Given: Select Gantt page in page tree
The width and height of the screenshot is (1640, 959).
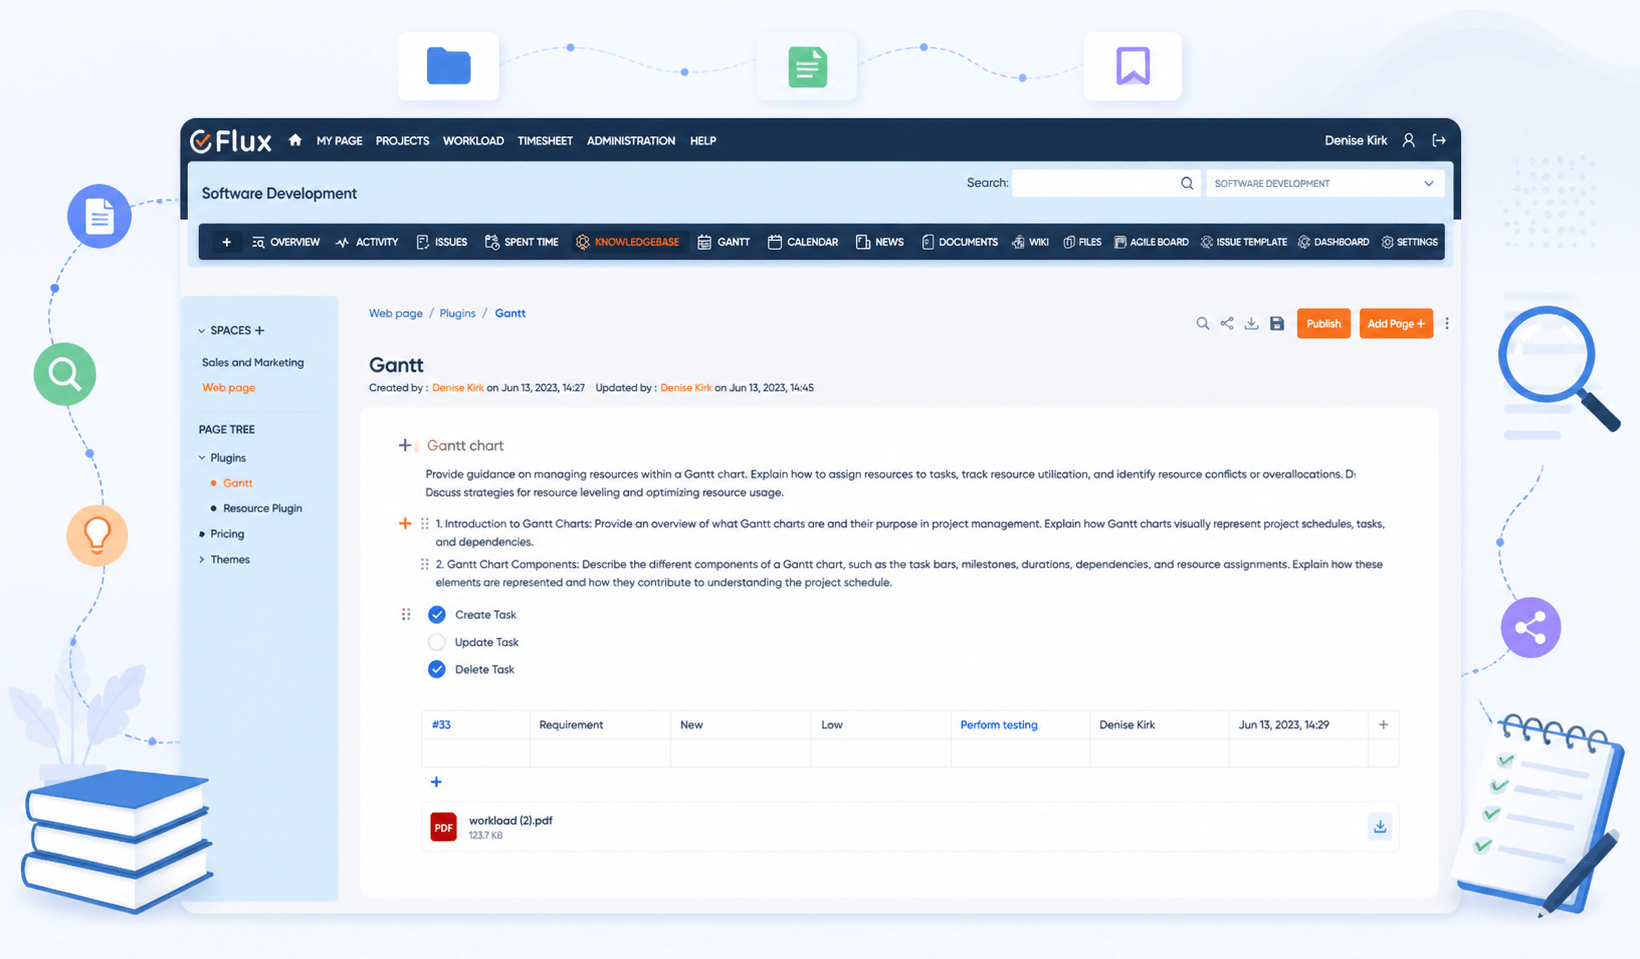Looking at the screenshot, I should [x=237, y=483].
